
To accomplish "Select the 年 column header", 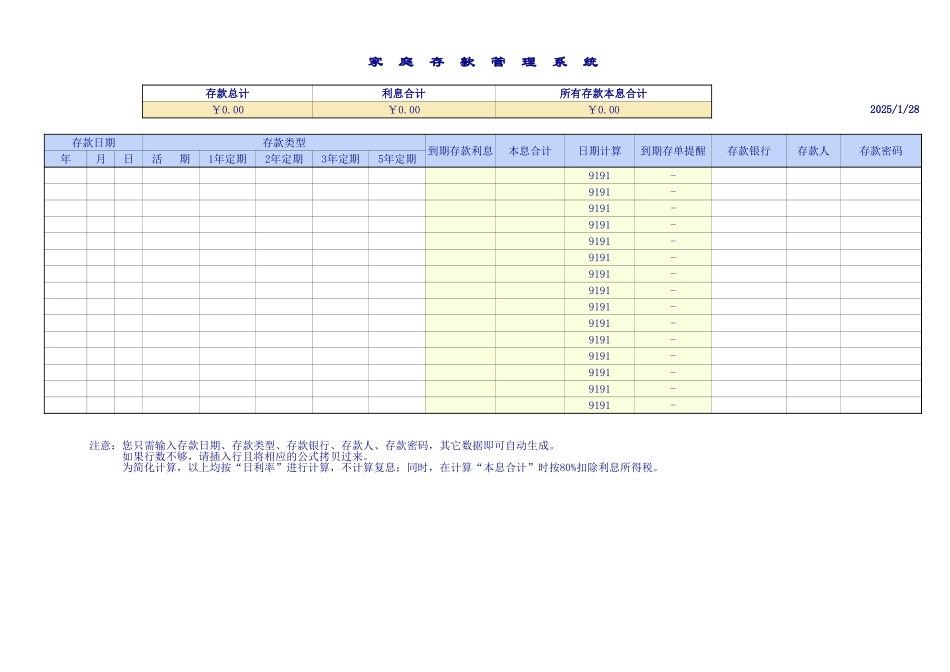I will pos(67,157).
